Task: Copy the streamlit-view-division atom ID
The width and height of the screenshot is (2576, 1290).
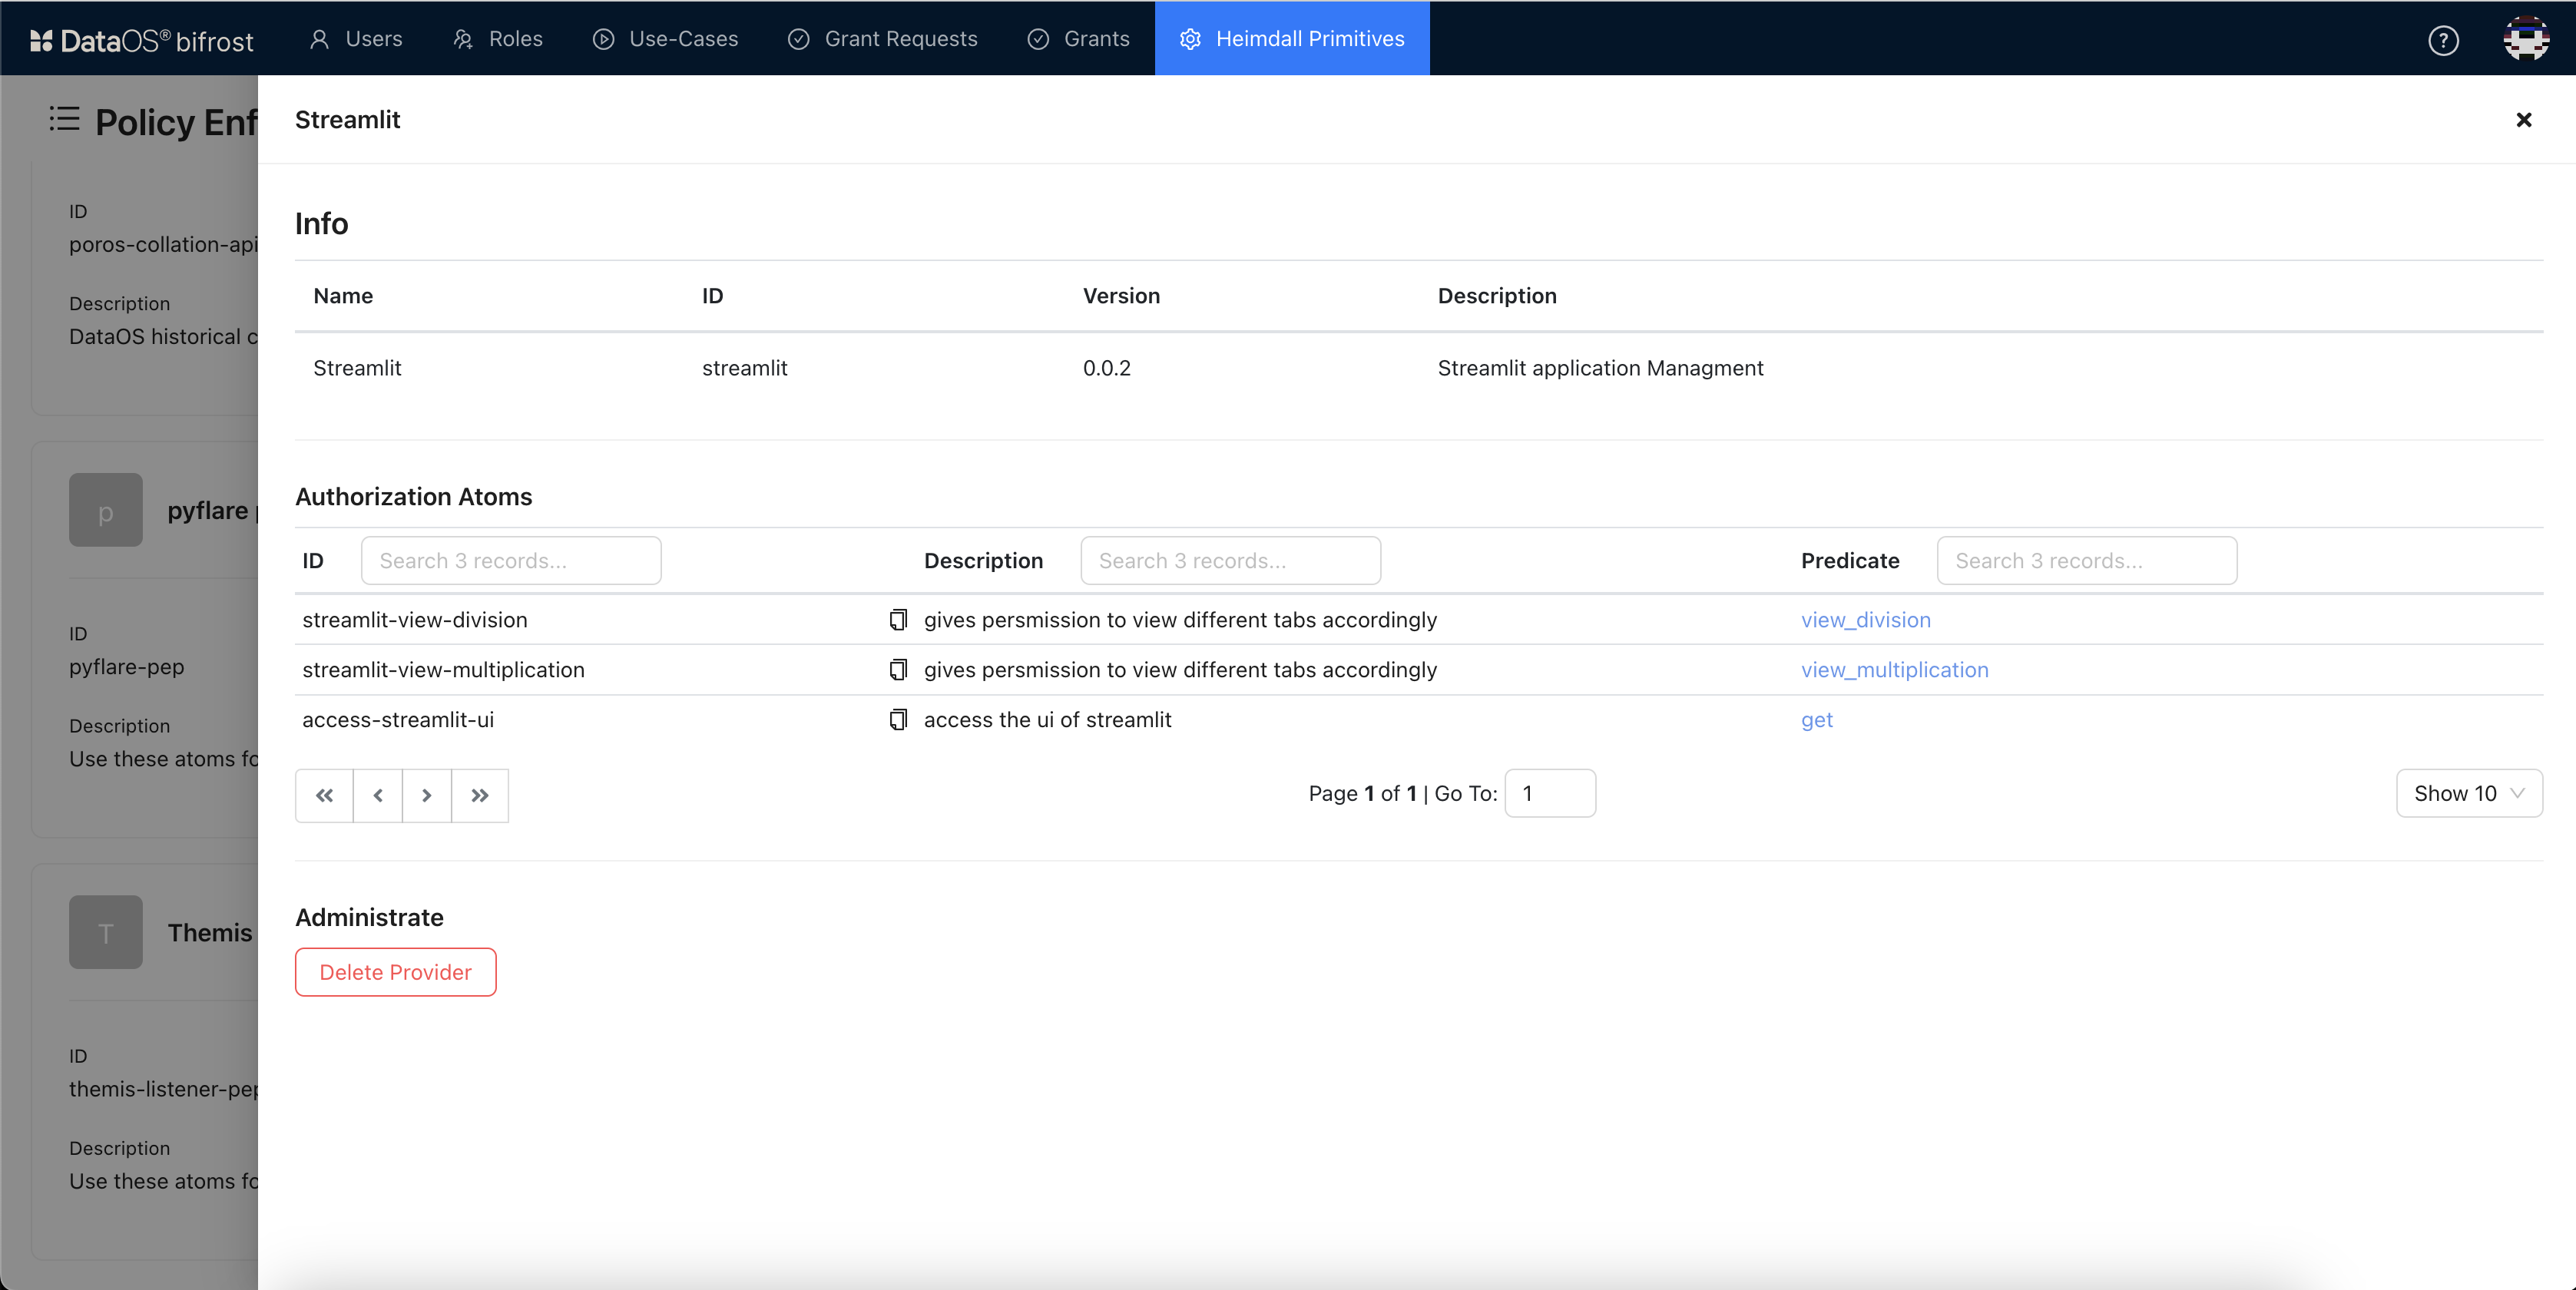Action: (x=898, y=620)
